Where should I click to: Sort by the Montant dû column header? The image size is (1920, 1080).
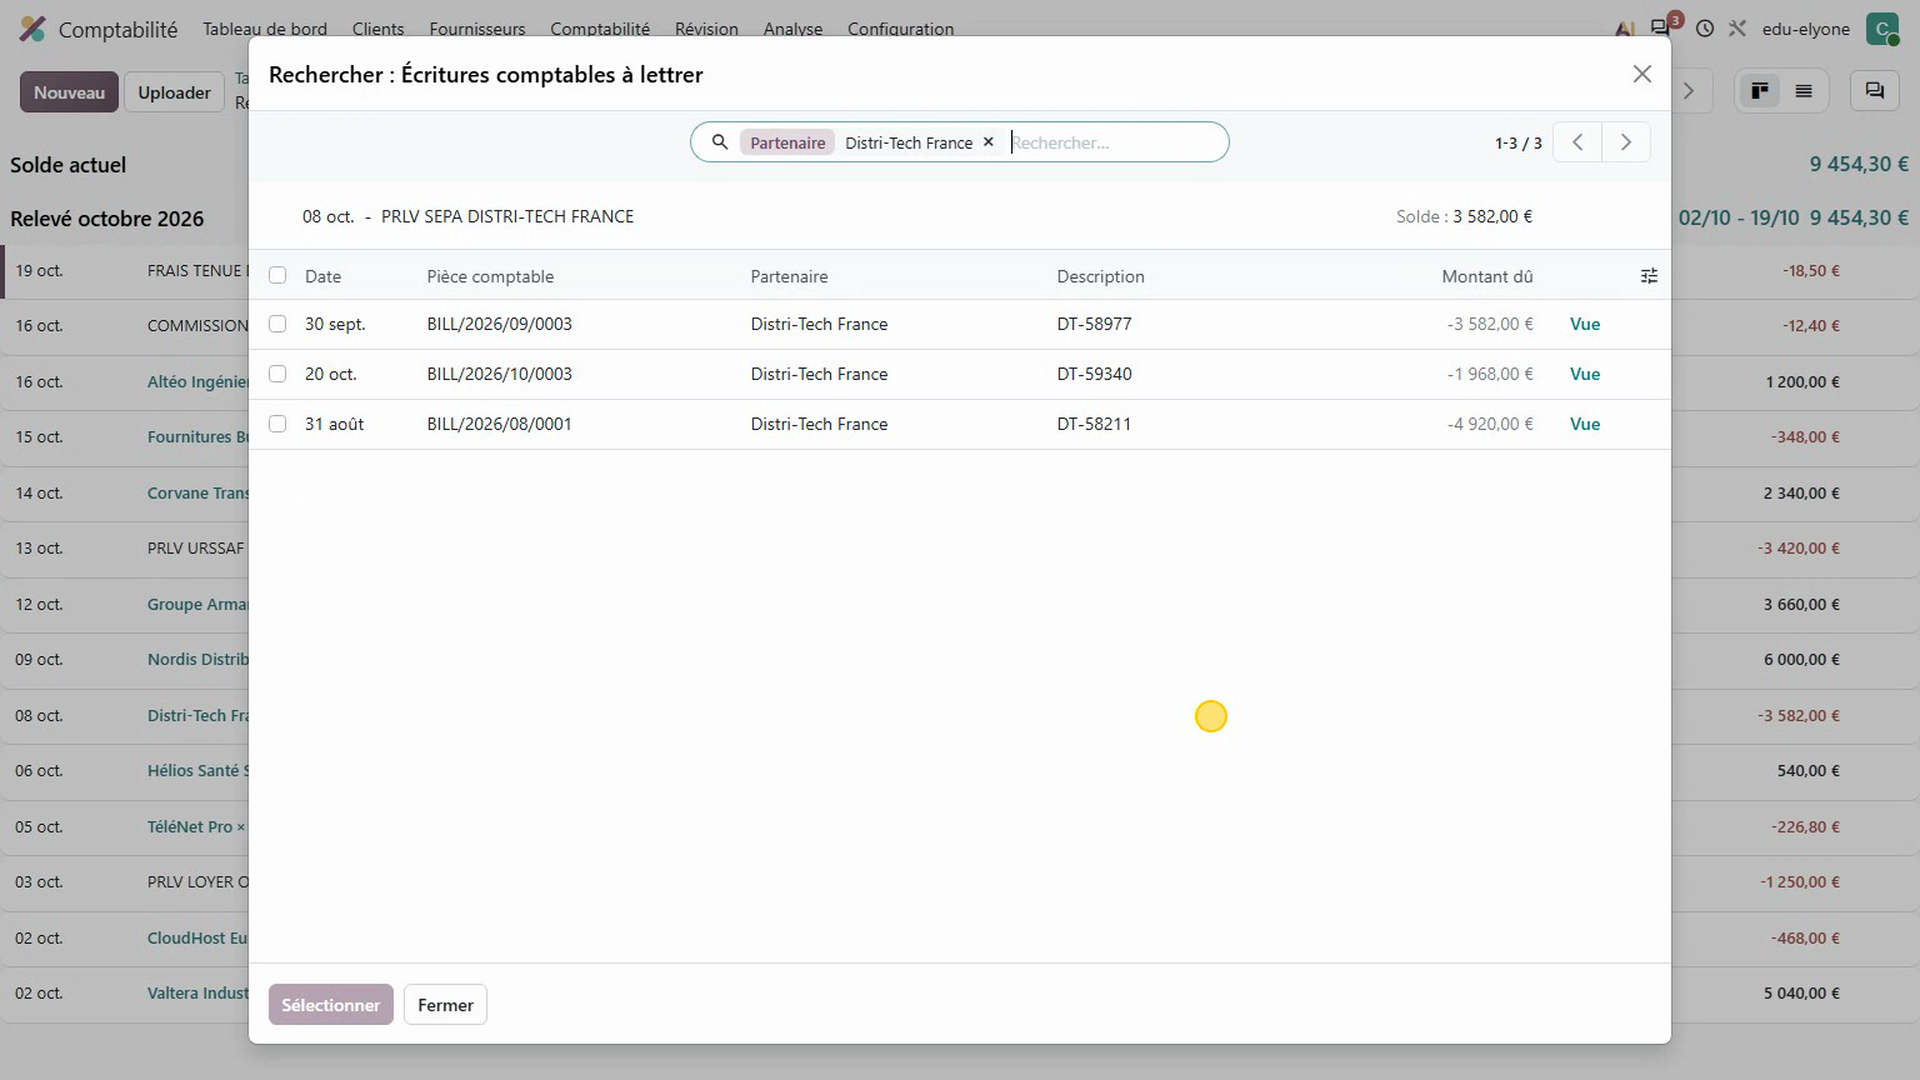click(1487, 276)
